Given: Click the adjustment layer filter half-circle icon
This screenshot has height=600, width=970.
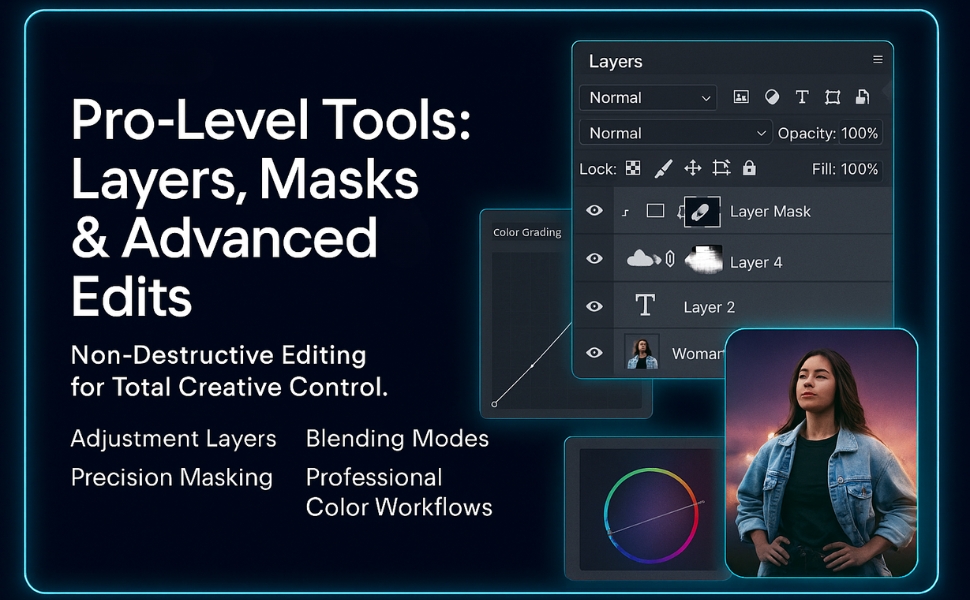Looking at the screenshot, I should tap(772, 97).
